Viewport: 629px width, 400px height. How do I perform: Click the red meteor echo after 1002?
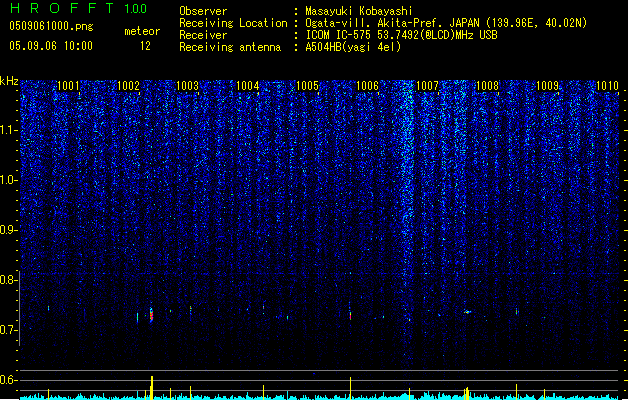point(151,315)
